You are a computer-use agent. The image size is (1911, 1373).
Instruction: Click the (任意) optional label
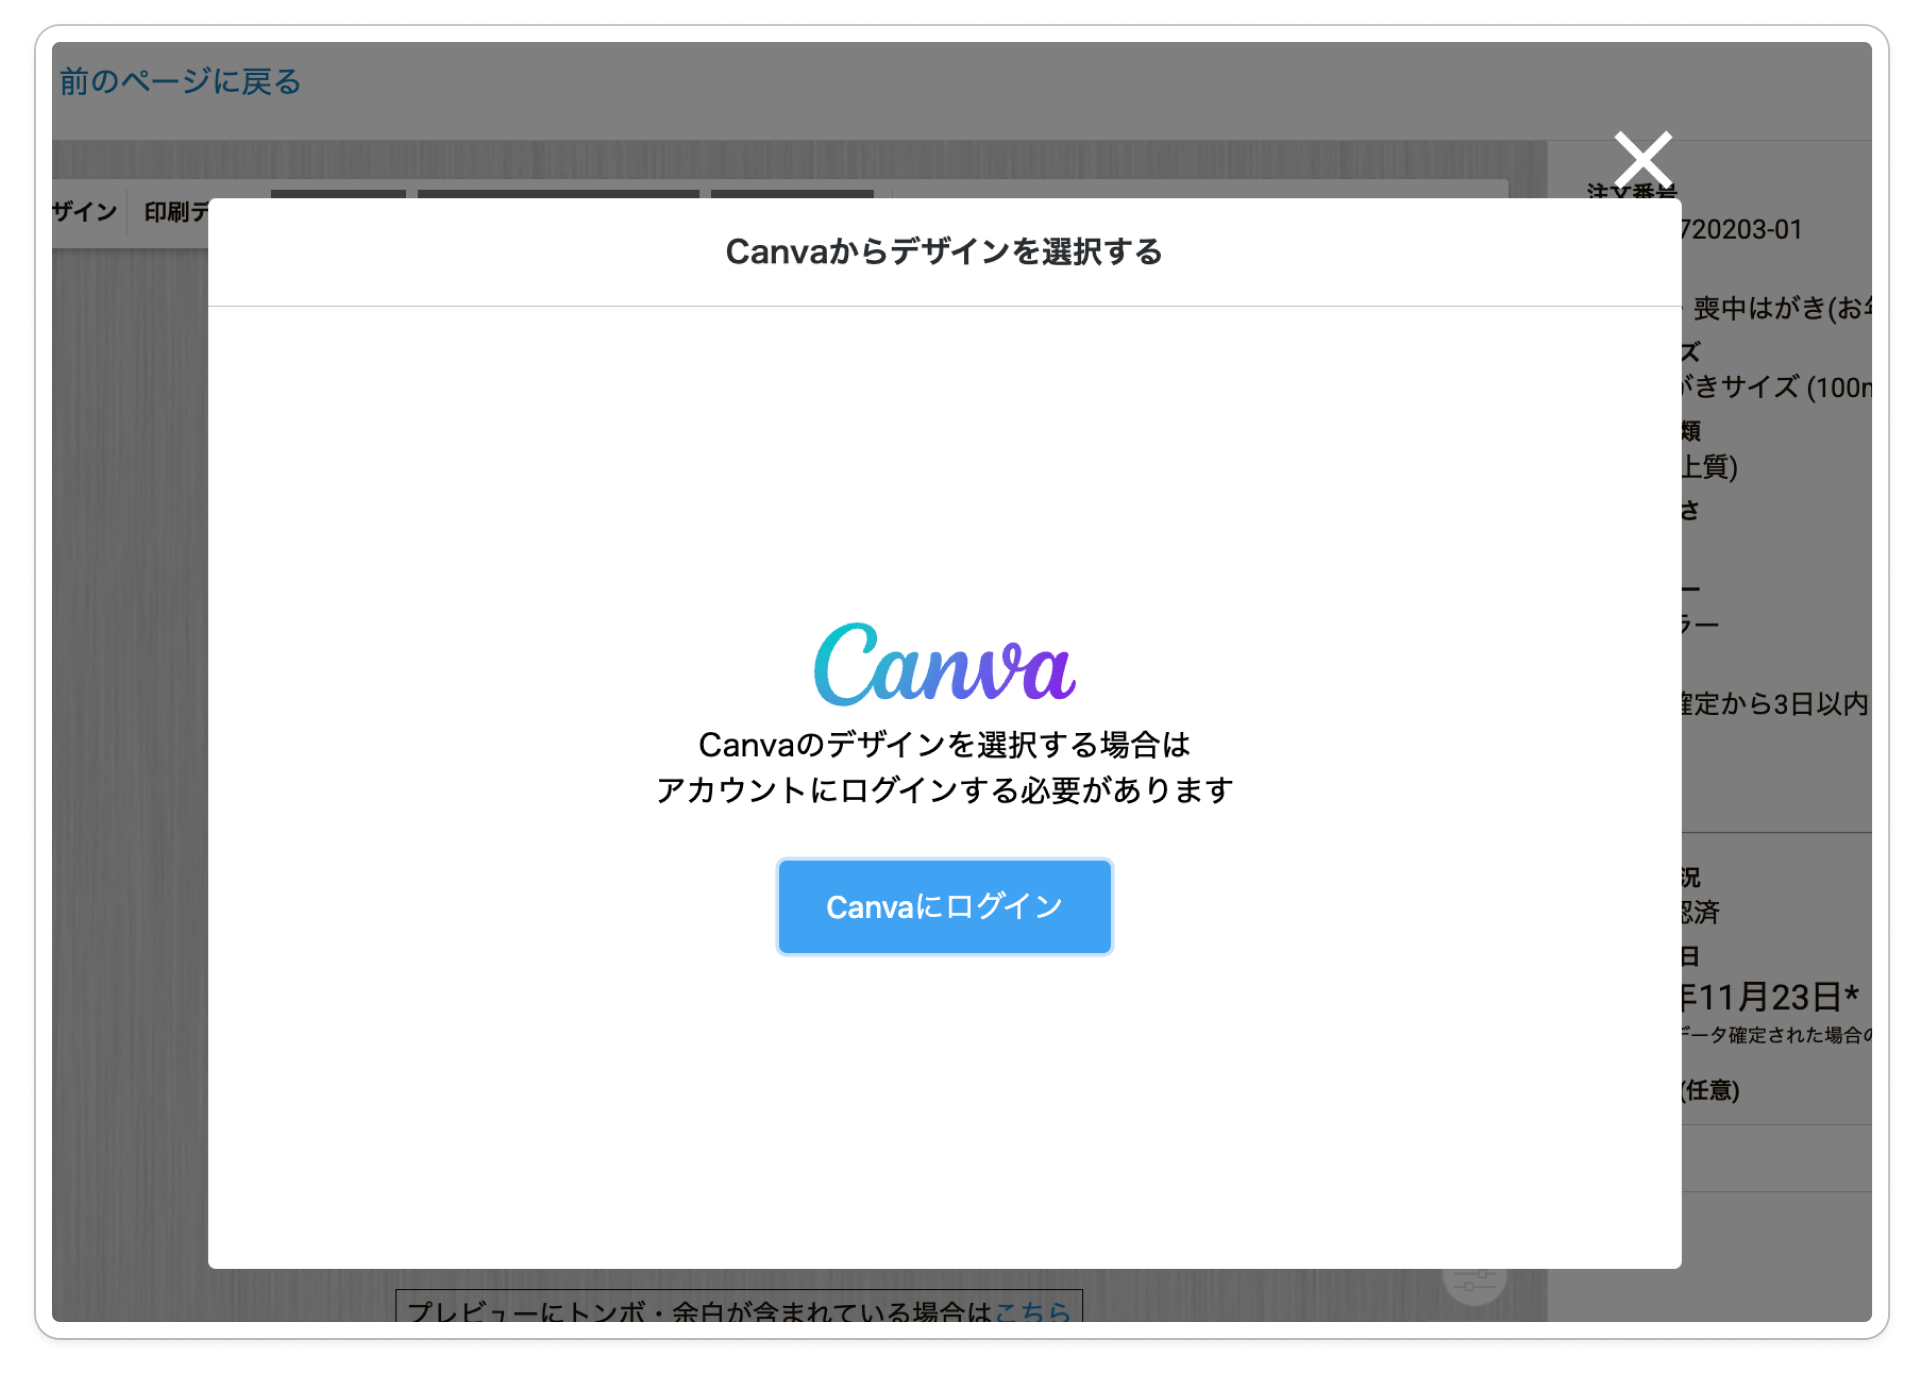click(x=1711, y=1090)
